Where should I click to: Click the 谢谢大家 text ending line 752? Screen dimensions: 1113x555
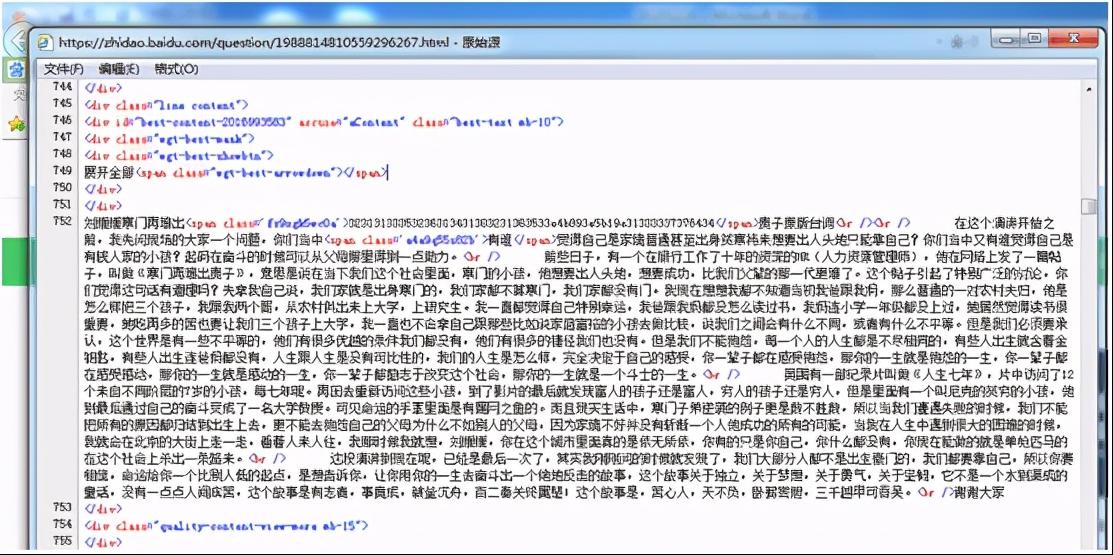pyautogui.click(x=978, y=492)
